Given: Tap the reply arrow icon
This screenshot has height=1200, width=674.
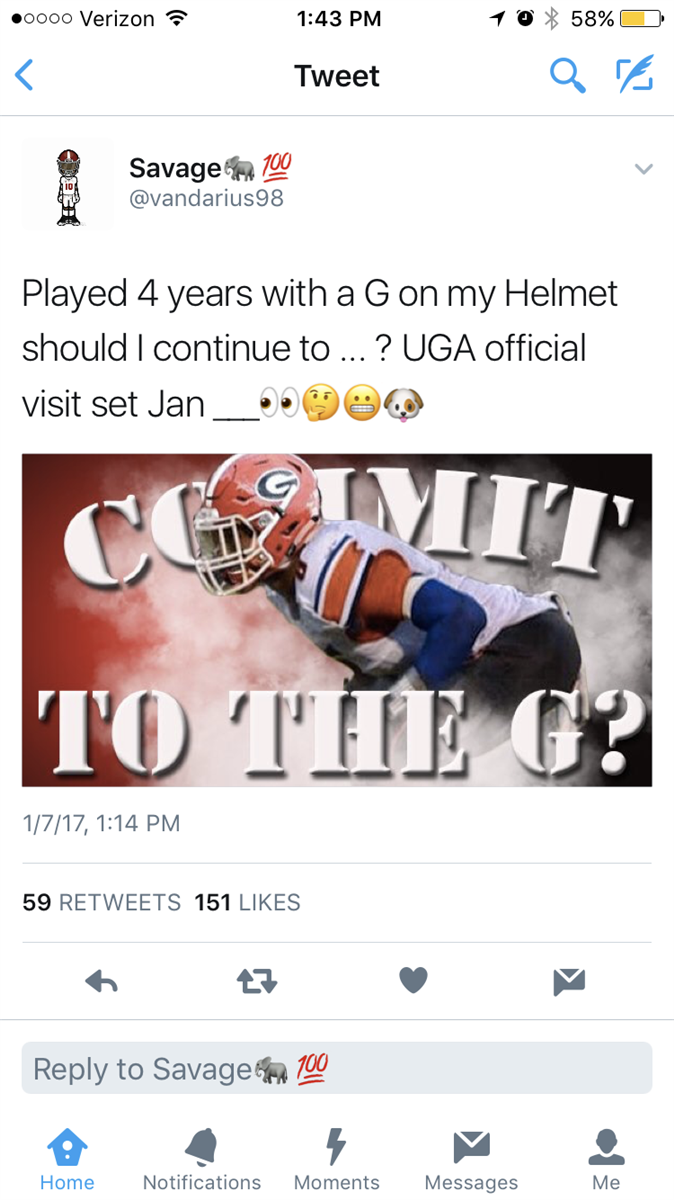Looking at the screenshot, I should click(102, 982).
